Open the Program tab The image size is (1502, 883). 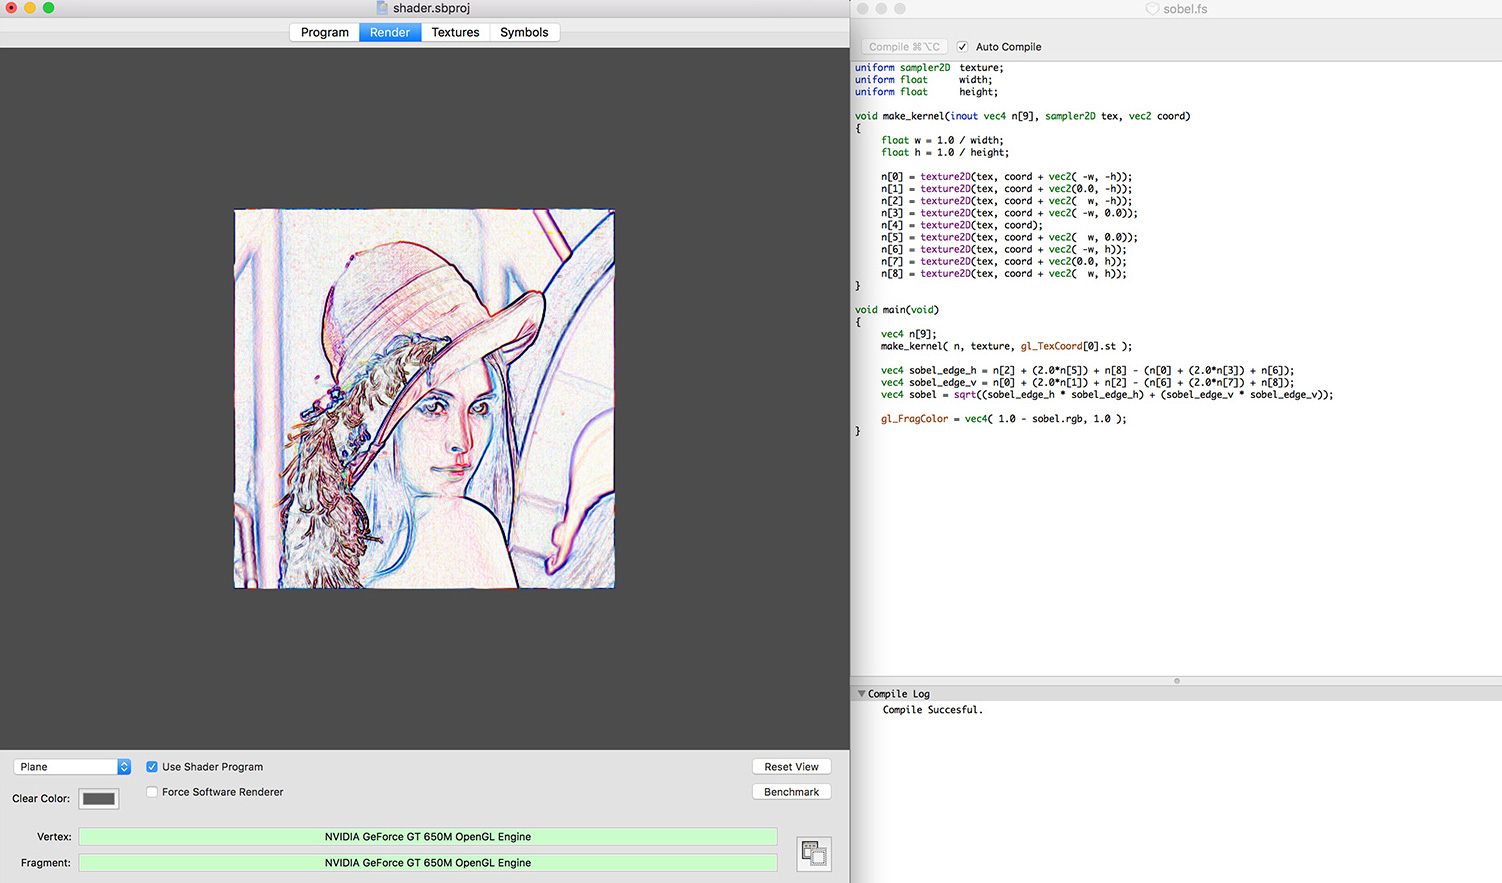tap(324, 32)
